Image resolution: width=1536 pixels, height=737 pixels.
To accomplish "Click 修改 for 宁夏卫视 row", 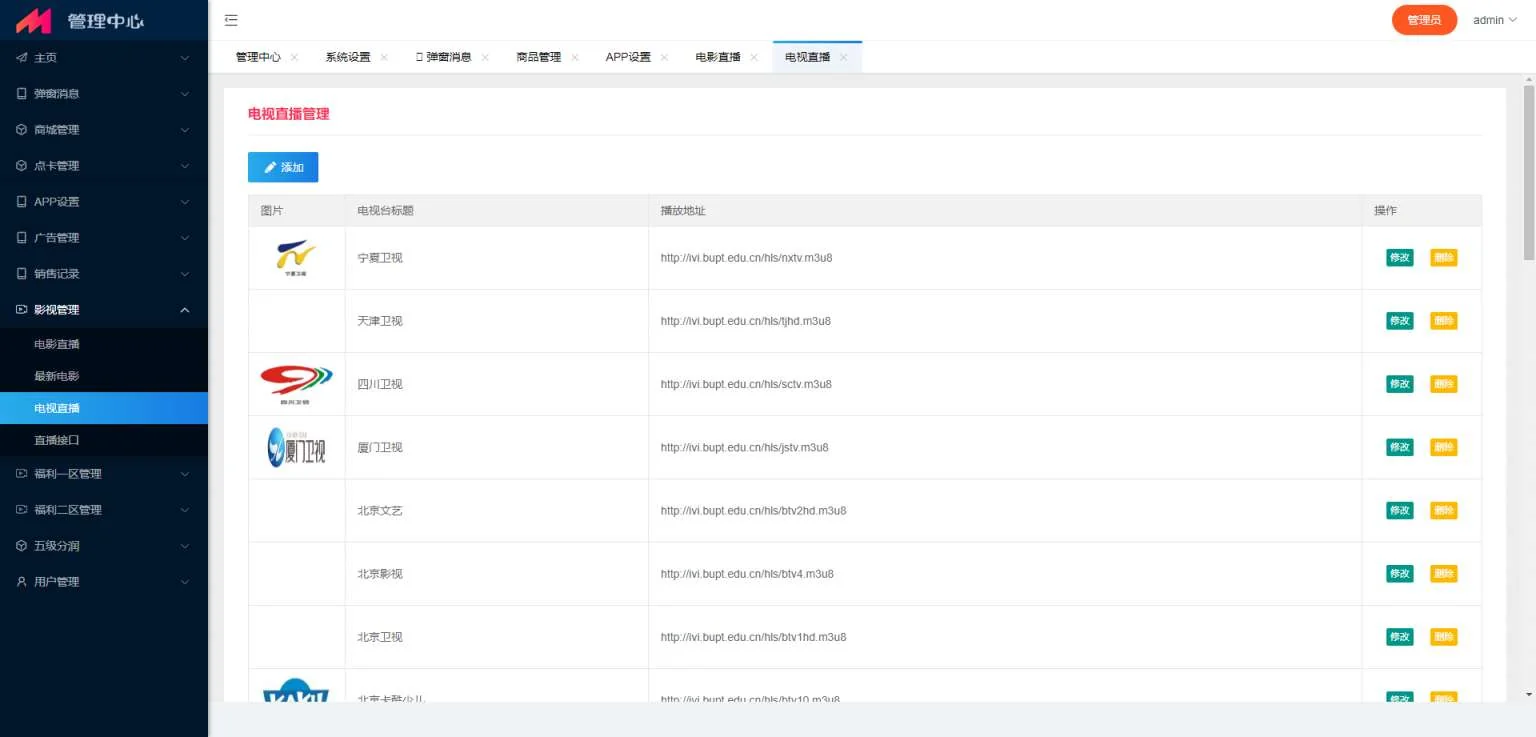I will tap(1399, 258).
